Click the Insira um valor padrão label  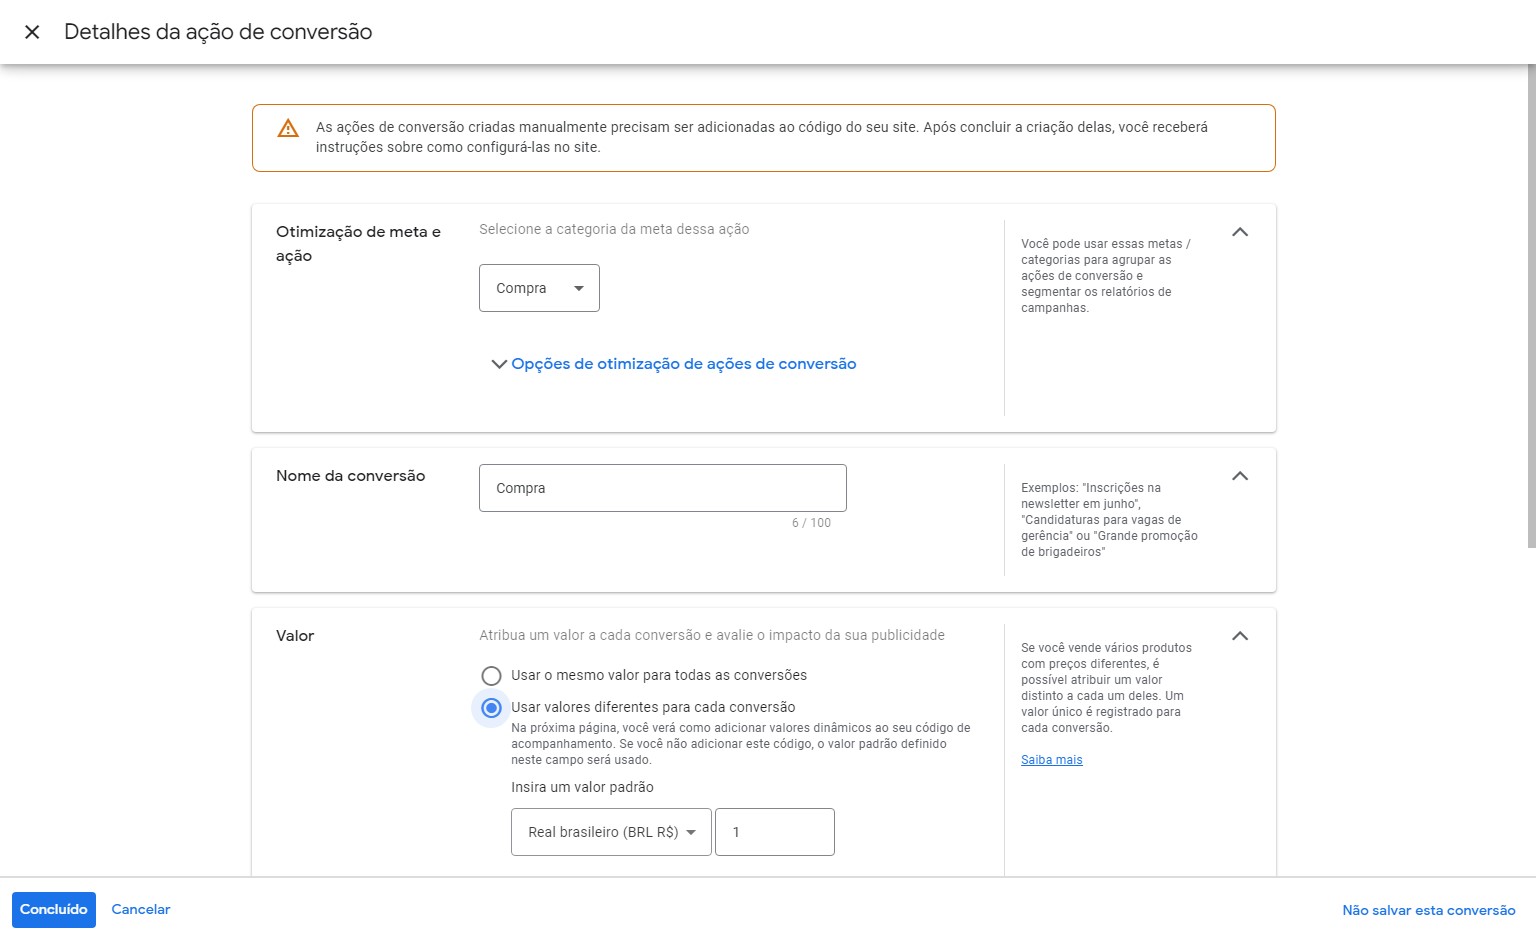click(x=582, y=788)
